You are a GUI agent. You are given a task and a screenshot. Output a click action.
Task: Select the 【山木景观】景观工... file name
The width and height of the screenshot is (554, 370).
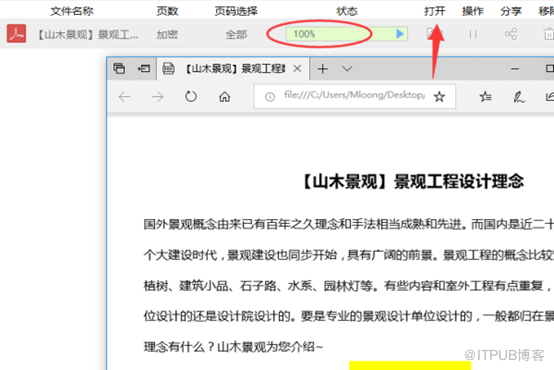tap(87, 35)
